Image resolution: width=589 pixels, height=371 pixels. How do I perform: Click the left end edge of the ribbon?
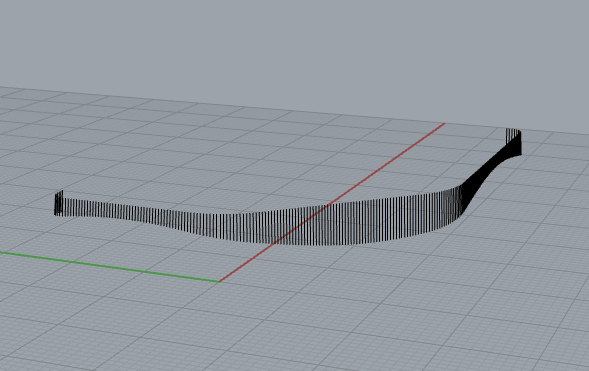coord(58,203)
